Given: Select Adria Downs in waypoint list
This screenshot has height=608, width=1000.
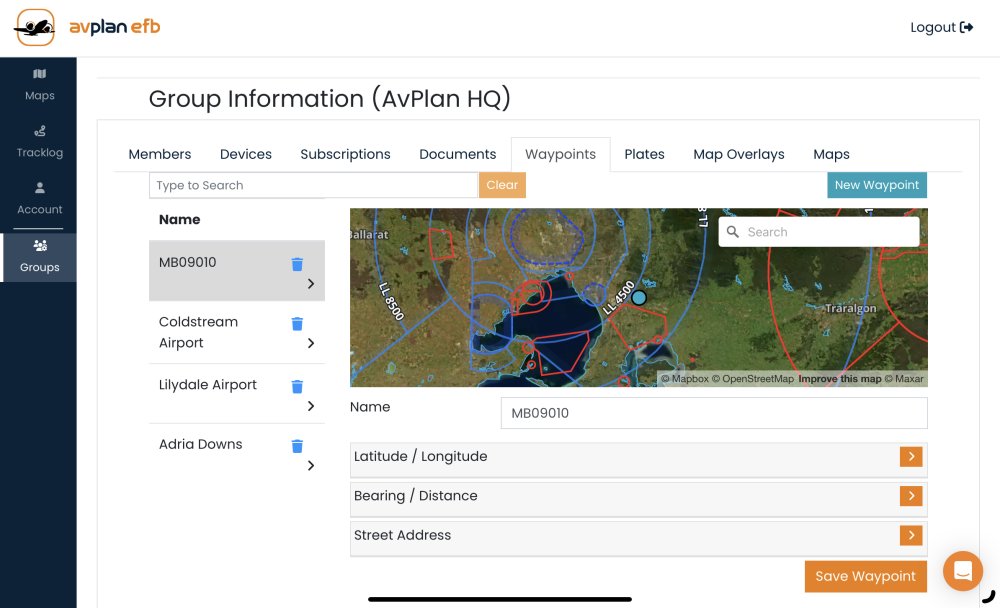Looking at the screenshot, I should pos(237,454).
